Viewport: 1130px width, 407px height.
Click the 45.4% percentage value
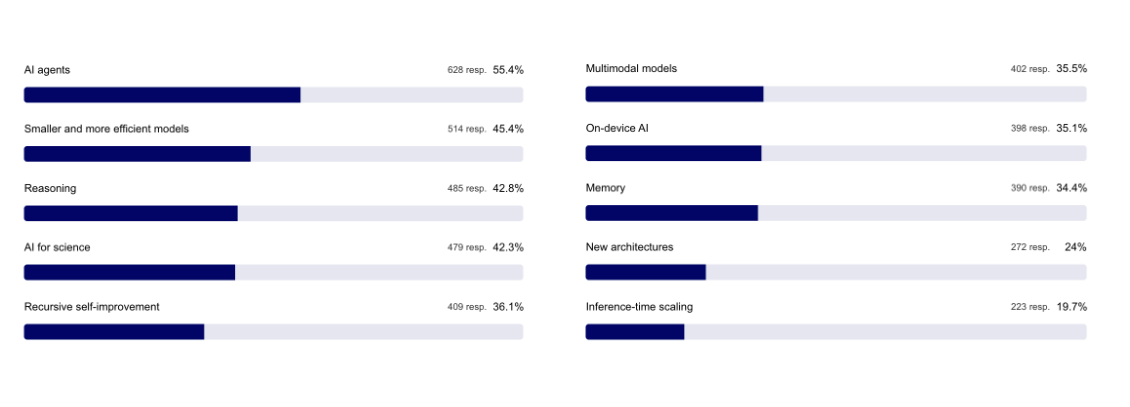coord(508,129)
